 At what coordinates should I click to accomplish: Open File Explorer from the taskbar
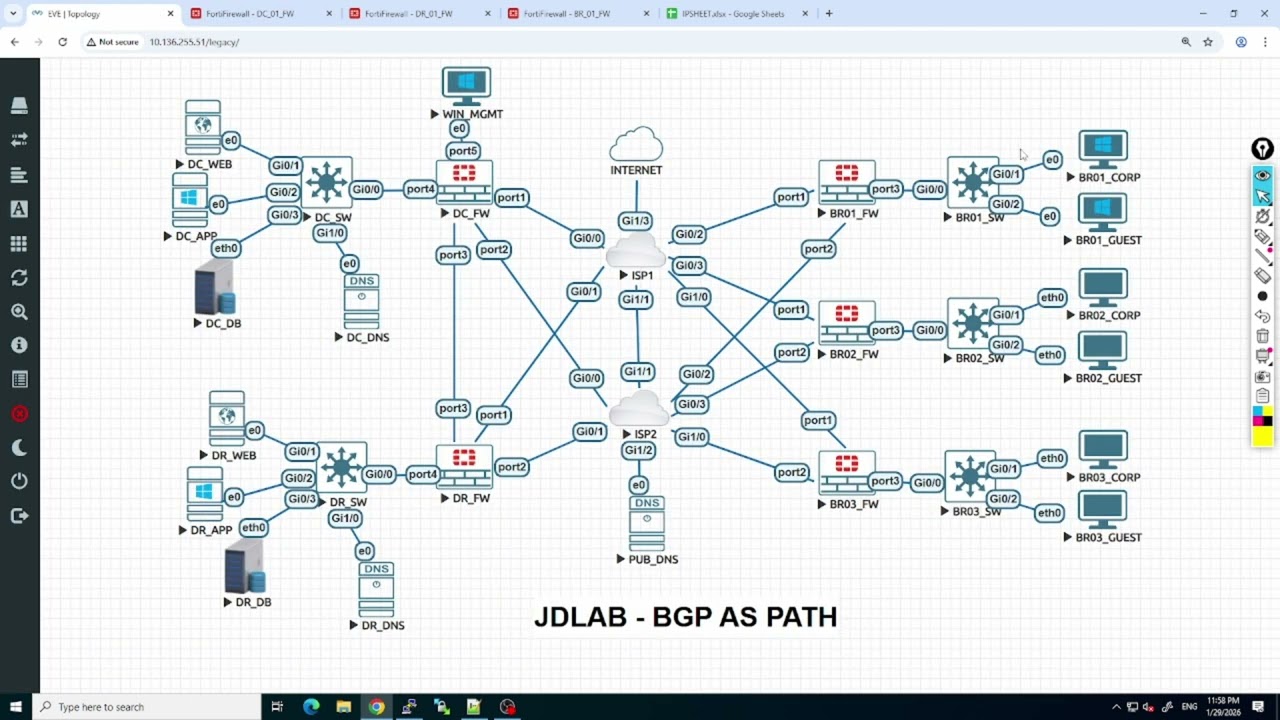(x=343, y=707)
